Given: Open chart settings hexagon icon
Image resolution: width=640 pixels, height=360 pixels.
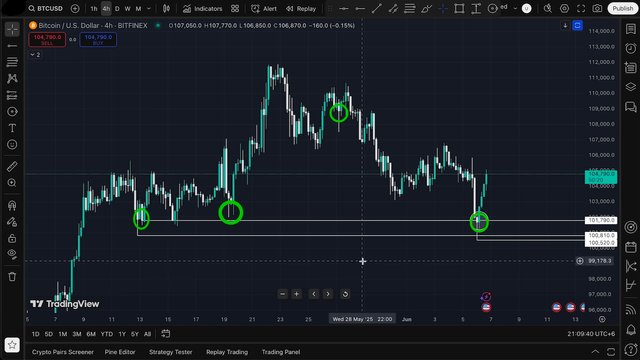Looking at the screenshot, I should pos(564,8).
